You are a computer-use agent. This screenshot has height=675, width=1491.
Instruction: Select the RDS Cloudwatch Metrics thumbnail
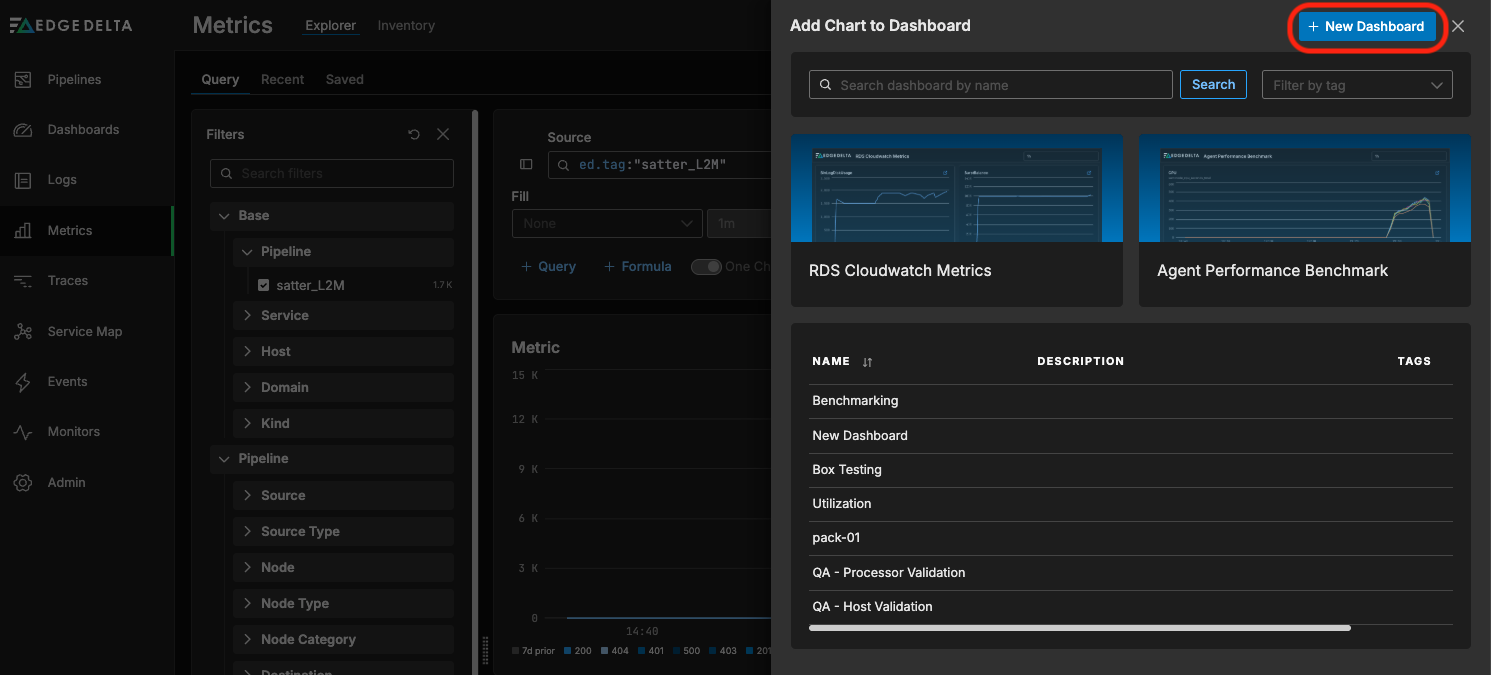click(x=956, y=188)
